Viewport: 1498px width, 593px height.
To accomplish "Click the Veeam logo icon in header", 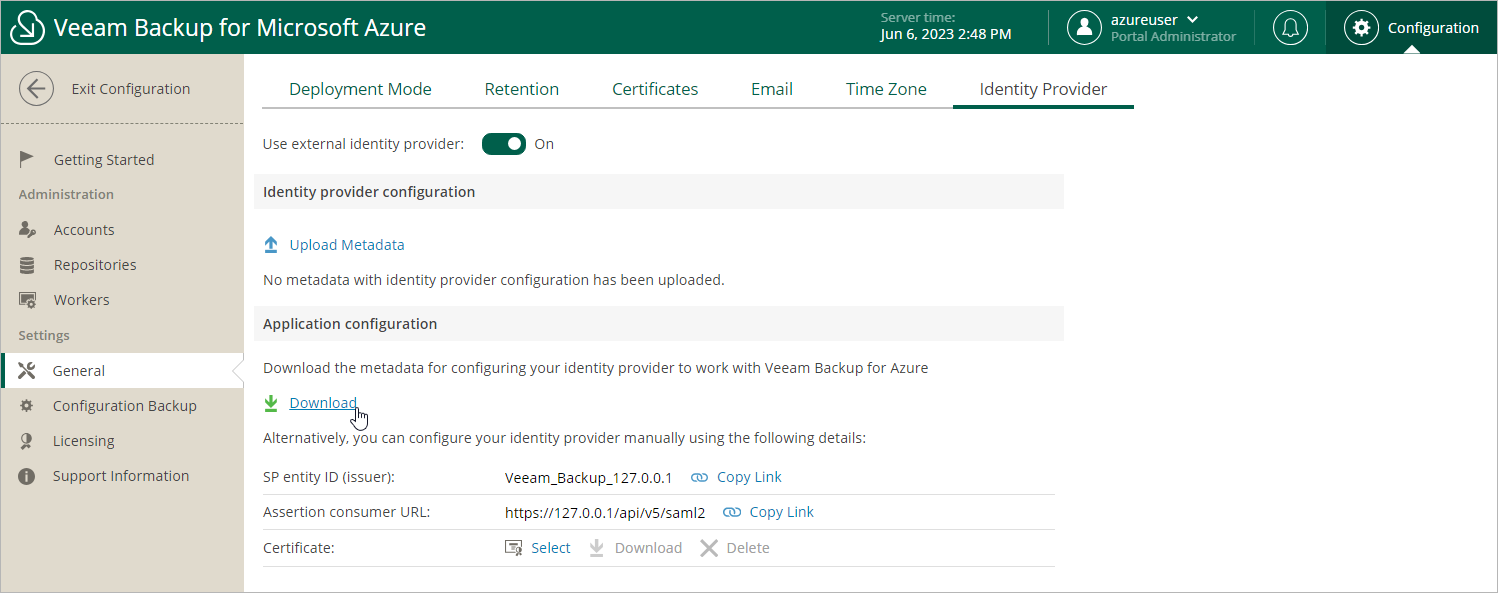I will point(27,28).
